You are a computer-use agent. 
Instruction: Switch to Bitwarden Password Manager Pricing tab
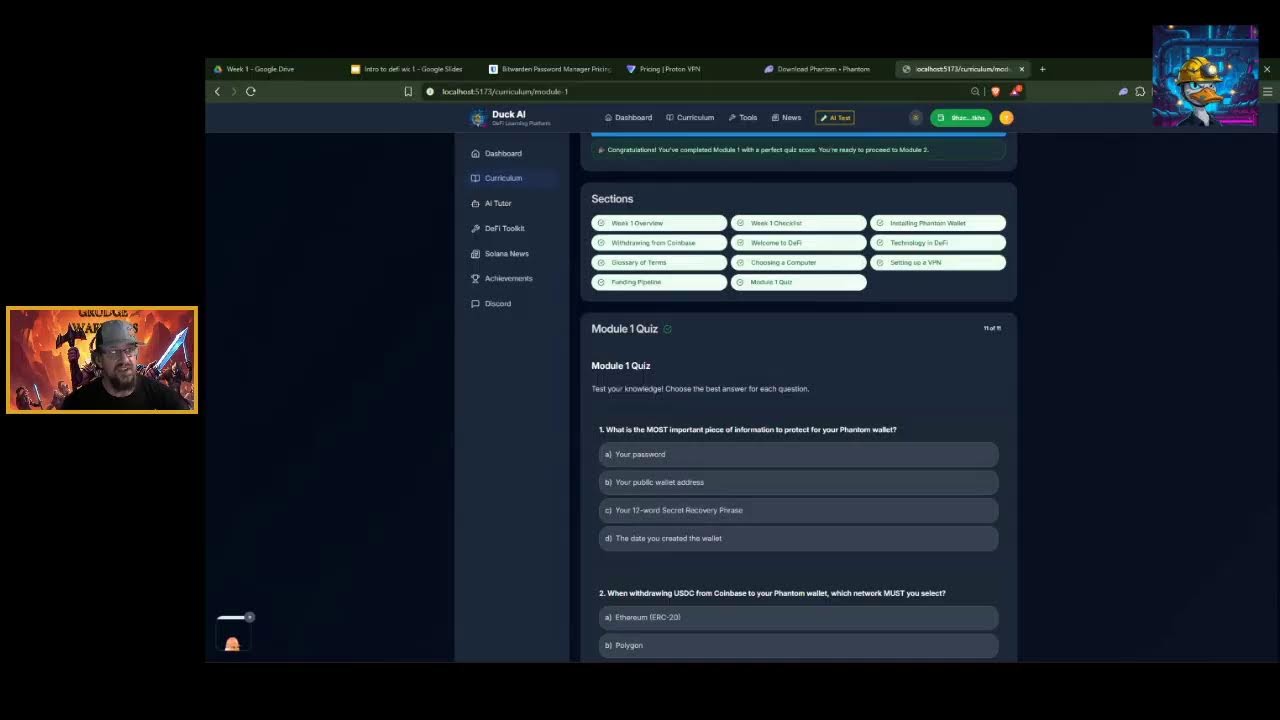pos(550,69)
